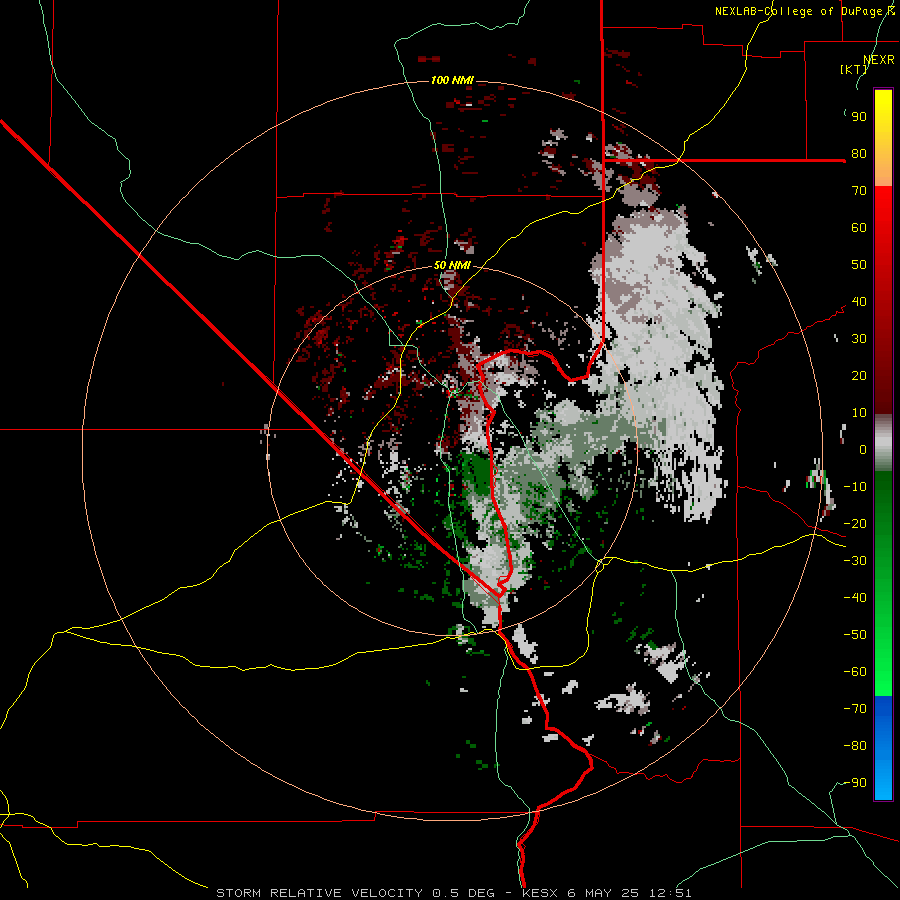Image resolution: width=900 pixels, height=900 pixels.
Task: Click the 20 value on velocity scale
Action: point(859,376)
